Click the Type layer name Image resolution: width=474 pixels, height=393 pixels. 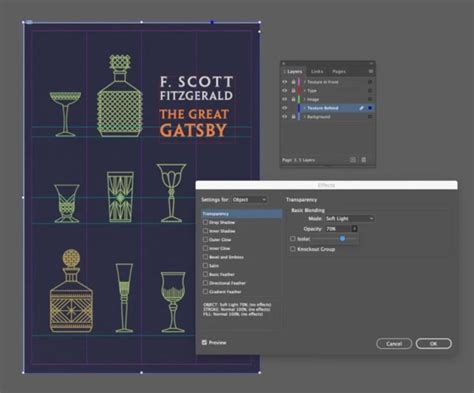click(312, 90)
